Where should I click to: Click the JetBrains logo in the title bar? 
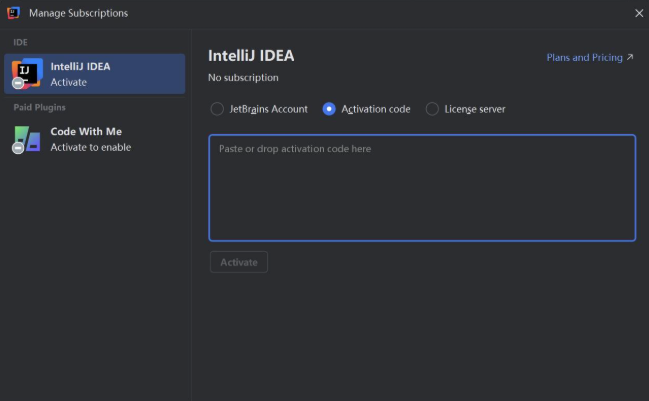pos(13,13)
